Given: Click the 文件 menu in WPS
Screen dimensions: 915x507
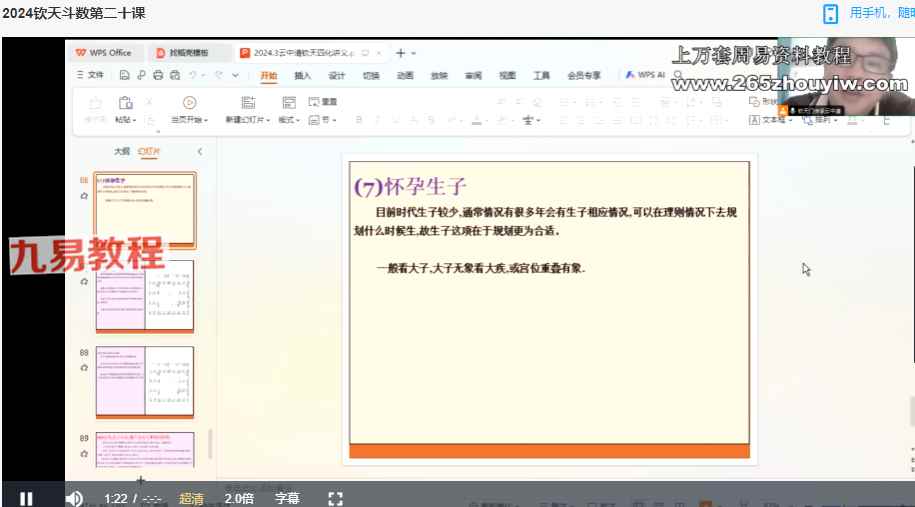Looking at the screenshot, I should 91,75.
